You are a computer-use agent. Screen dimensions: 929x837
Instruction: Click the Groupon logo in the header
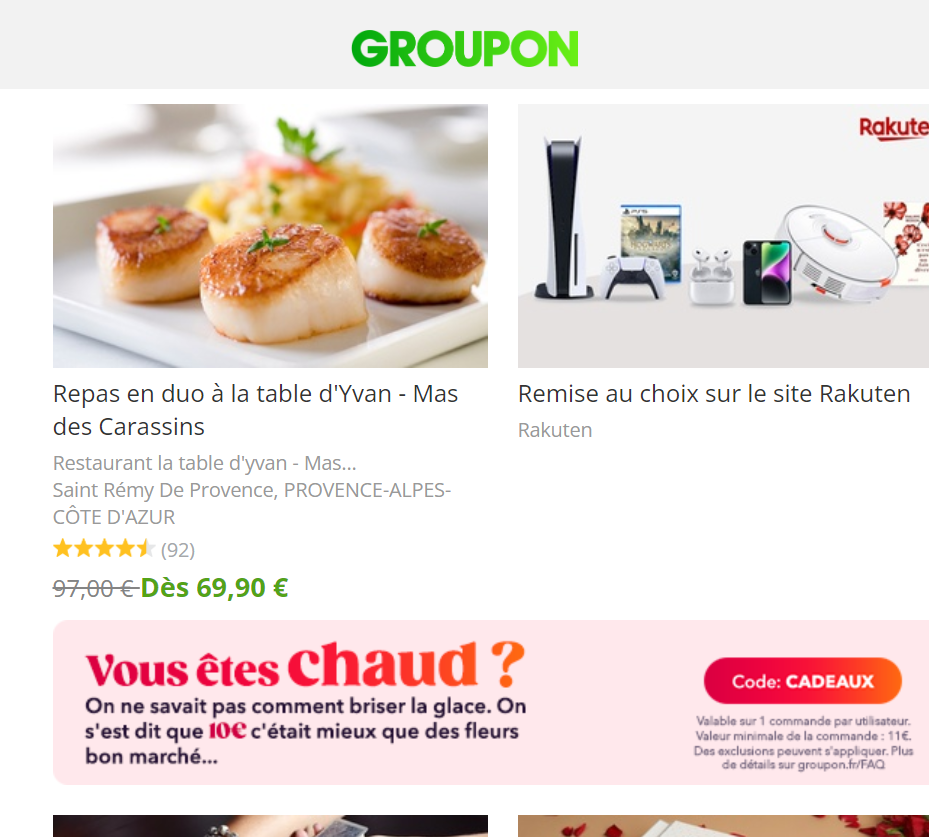[464, 49]
